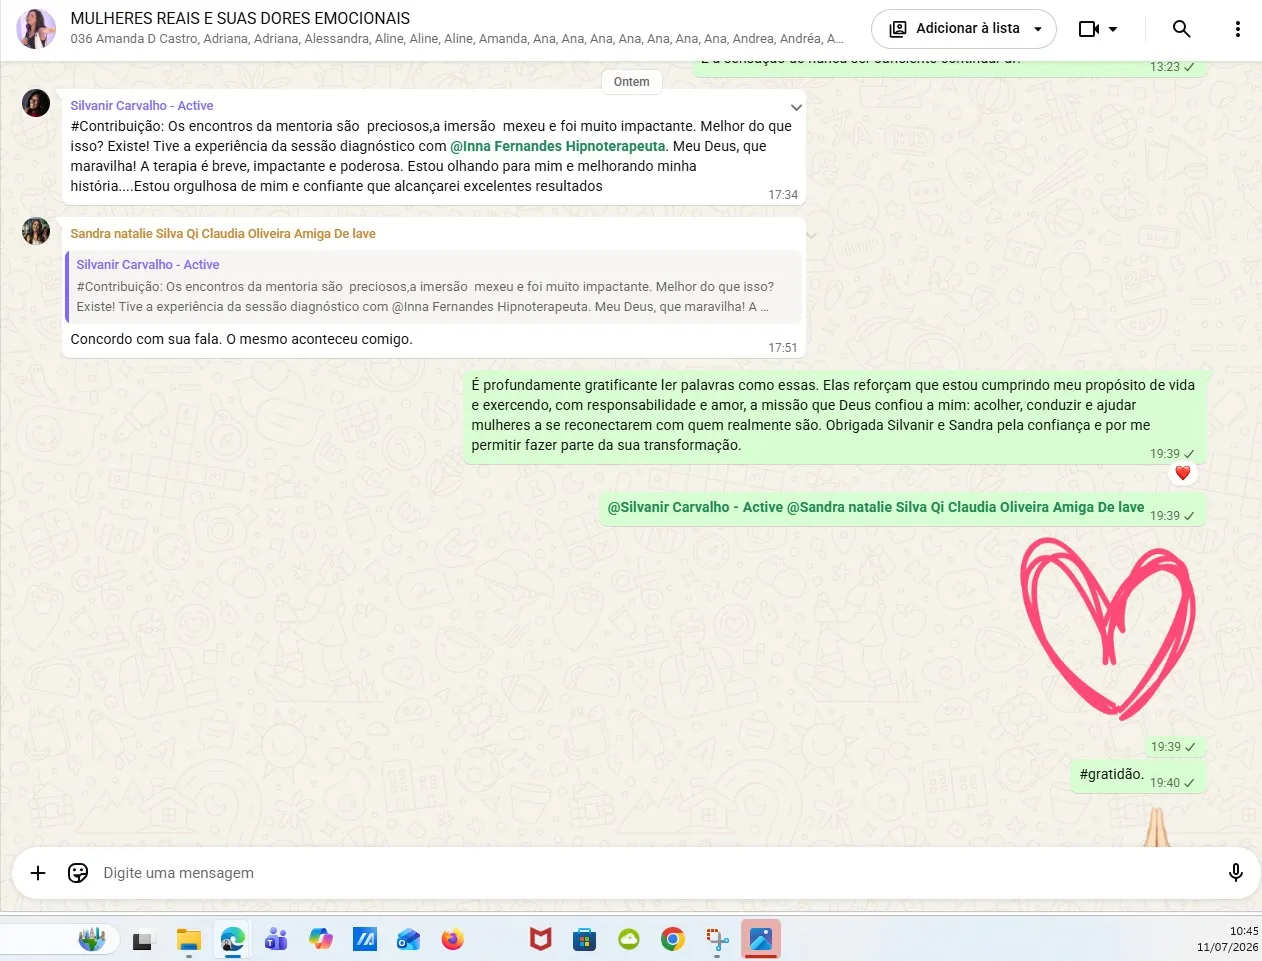Open the group profile picture
1262x961 pixels.
[36, 29]
